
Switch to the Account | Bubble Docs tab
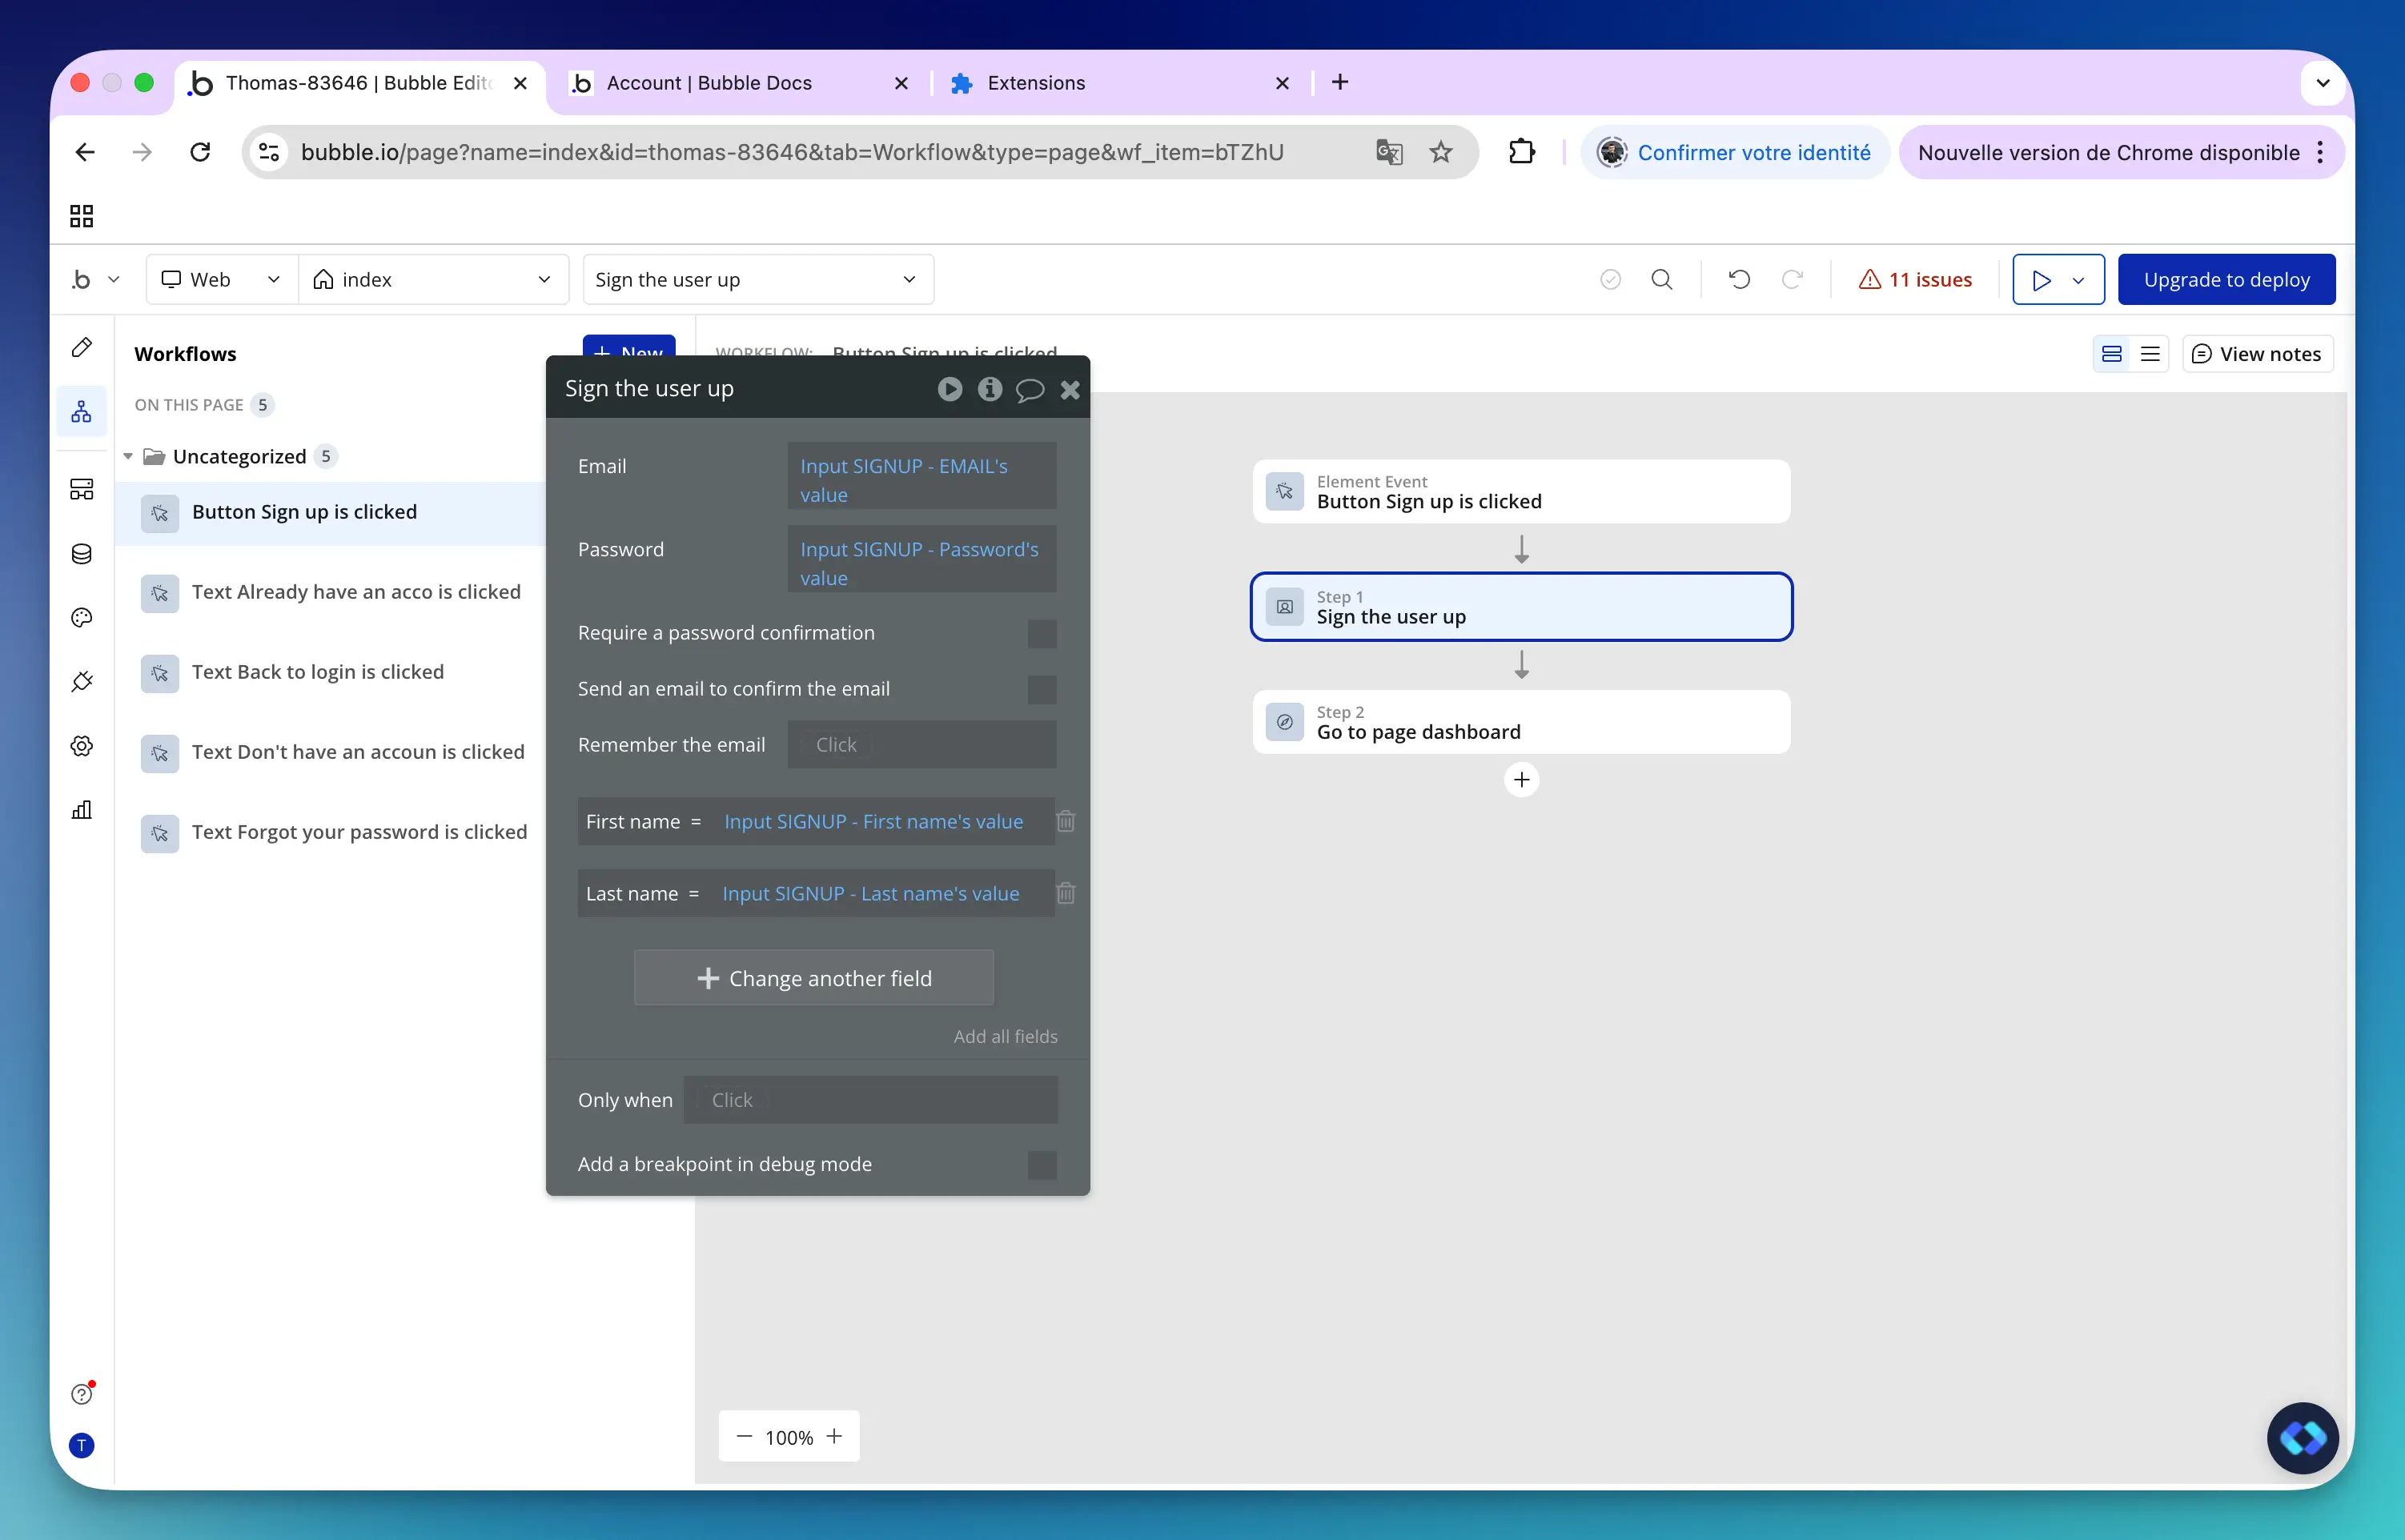coord(740,83)
